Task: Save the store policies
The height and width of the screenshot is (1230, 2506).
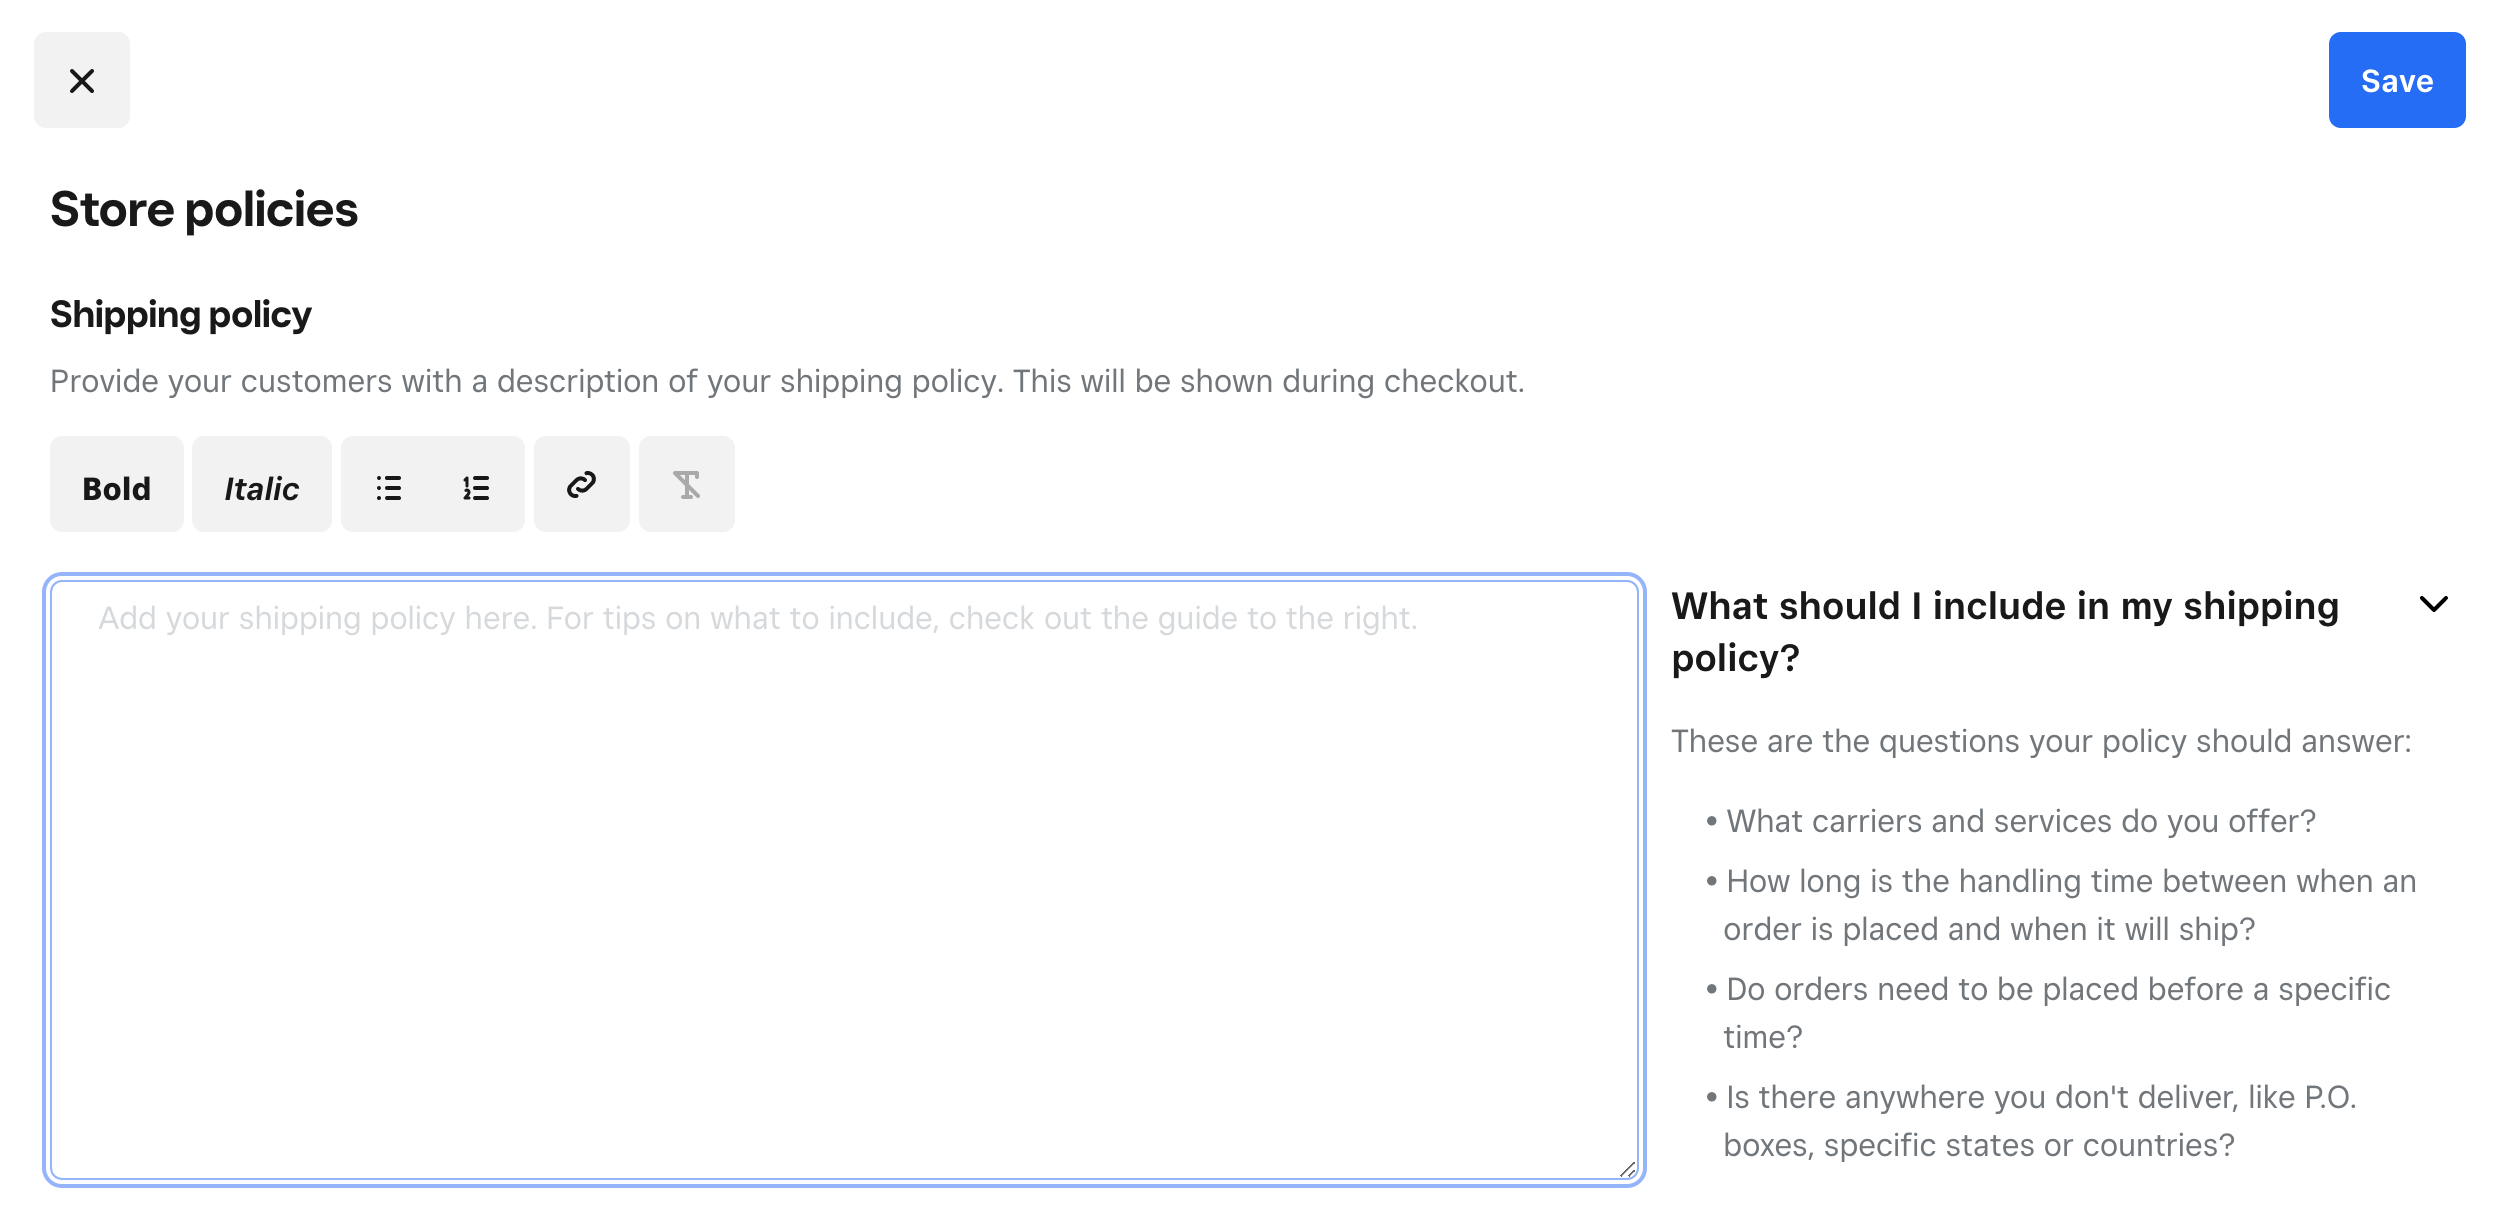Action: click(x=2396, y=80)
